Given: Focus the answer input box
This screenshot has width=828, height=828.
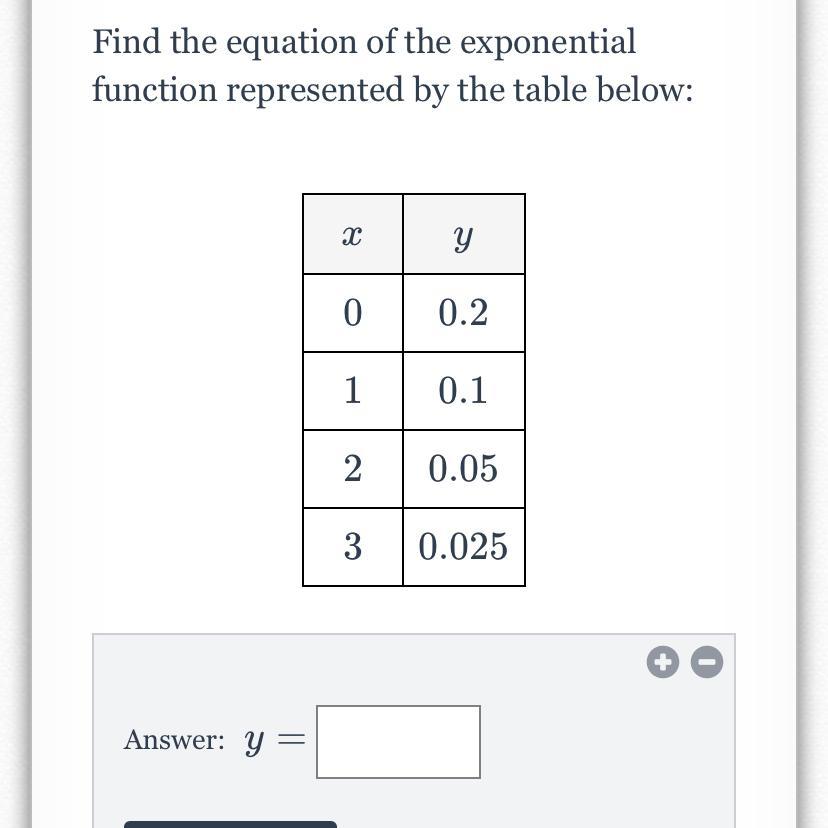Looking at the screenshot, I should click(x=398, y=741).
